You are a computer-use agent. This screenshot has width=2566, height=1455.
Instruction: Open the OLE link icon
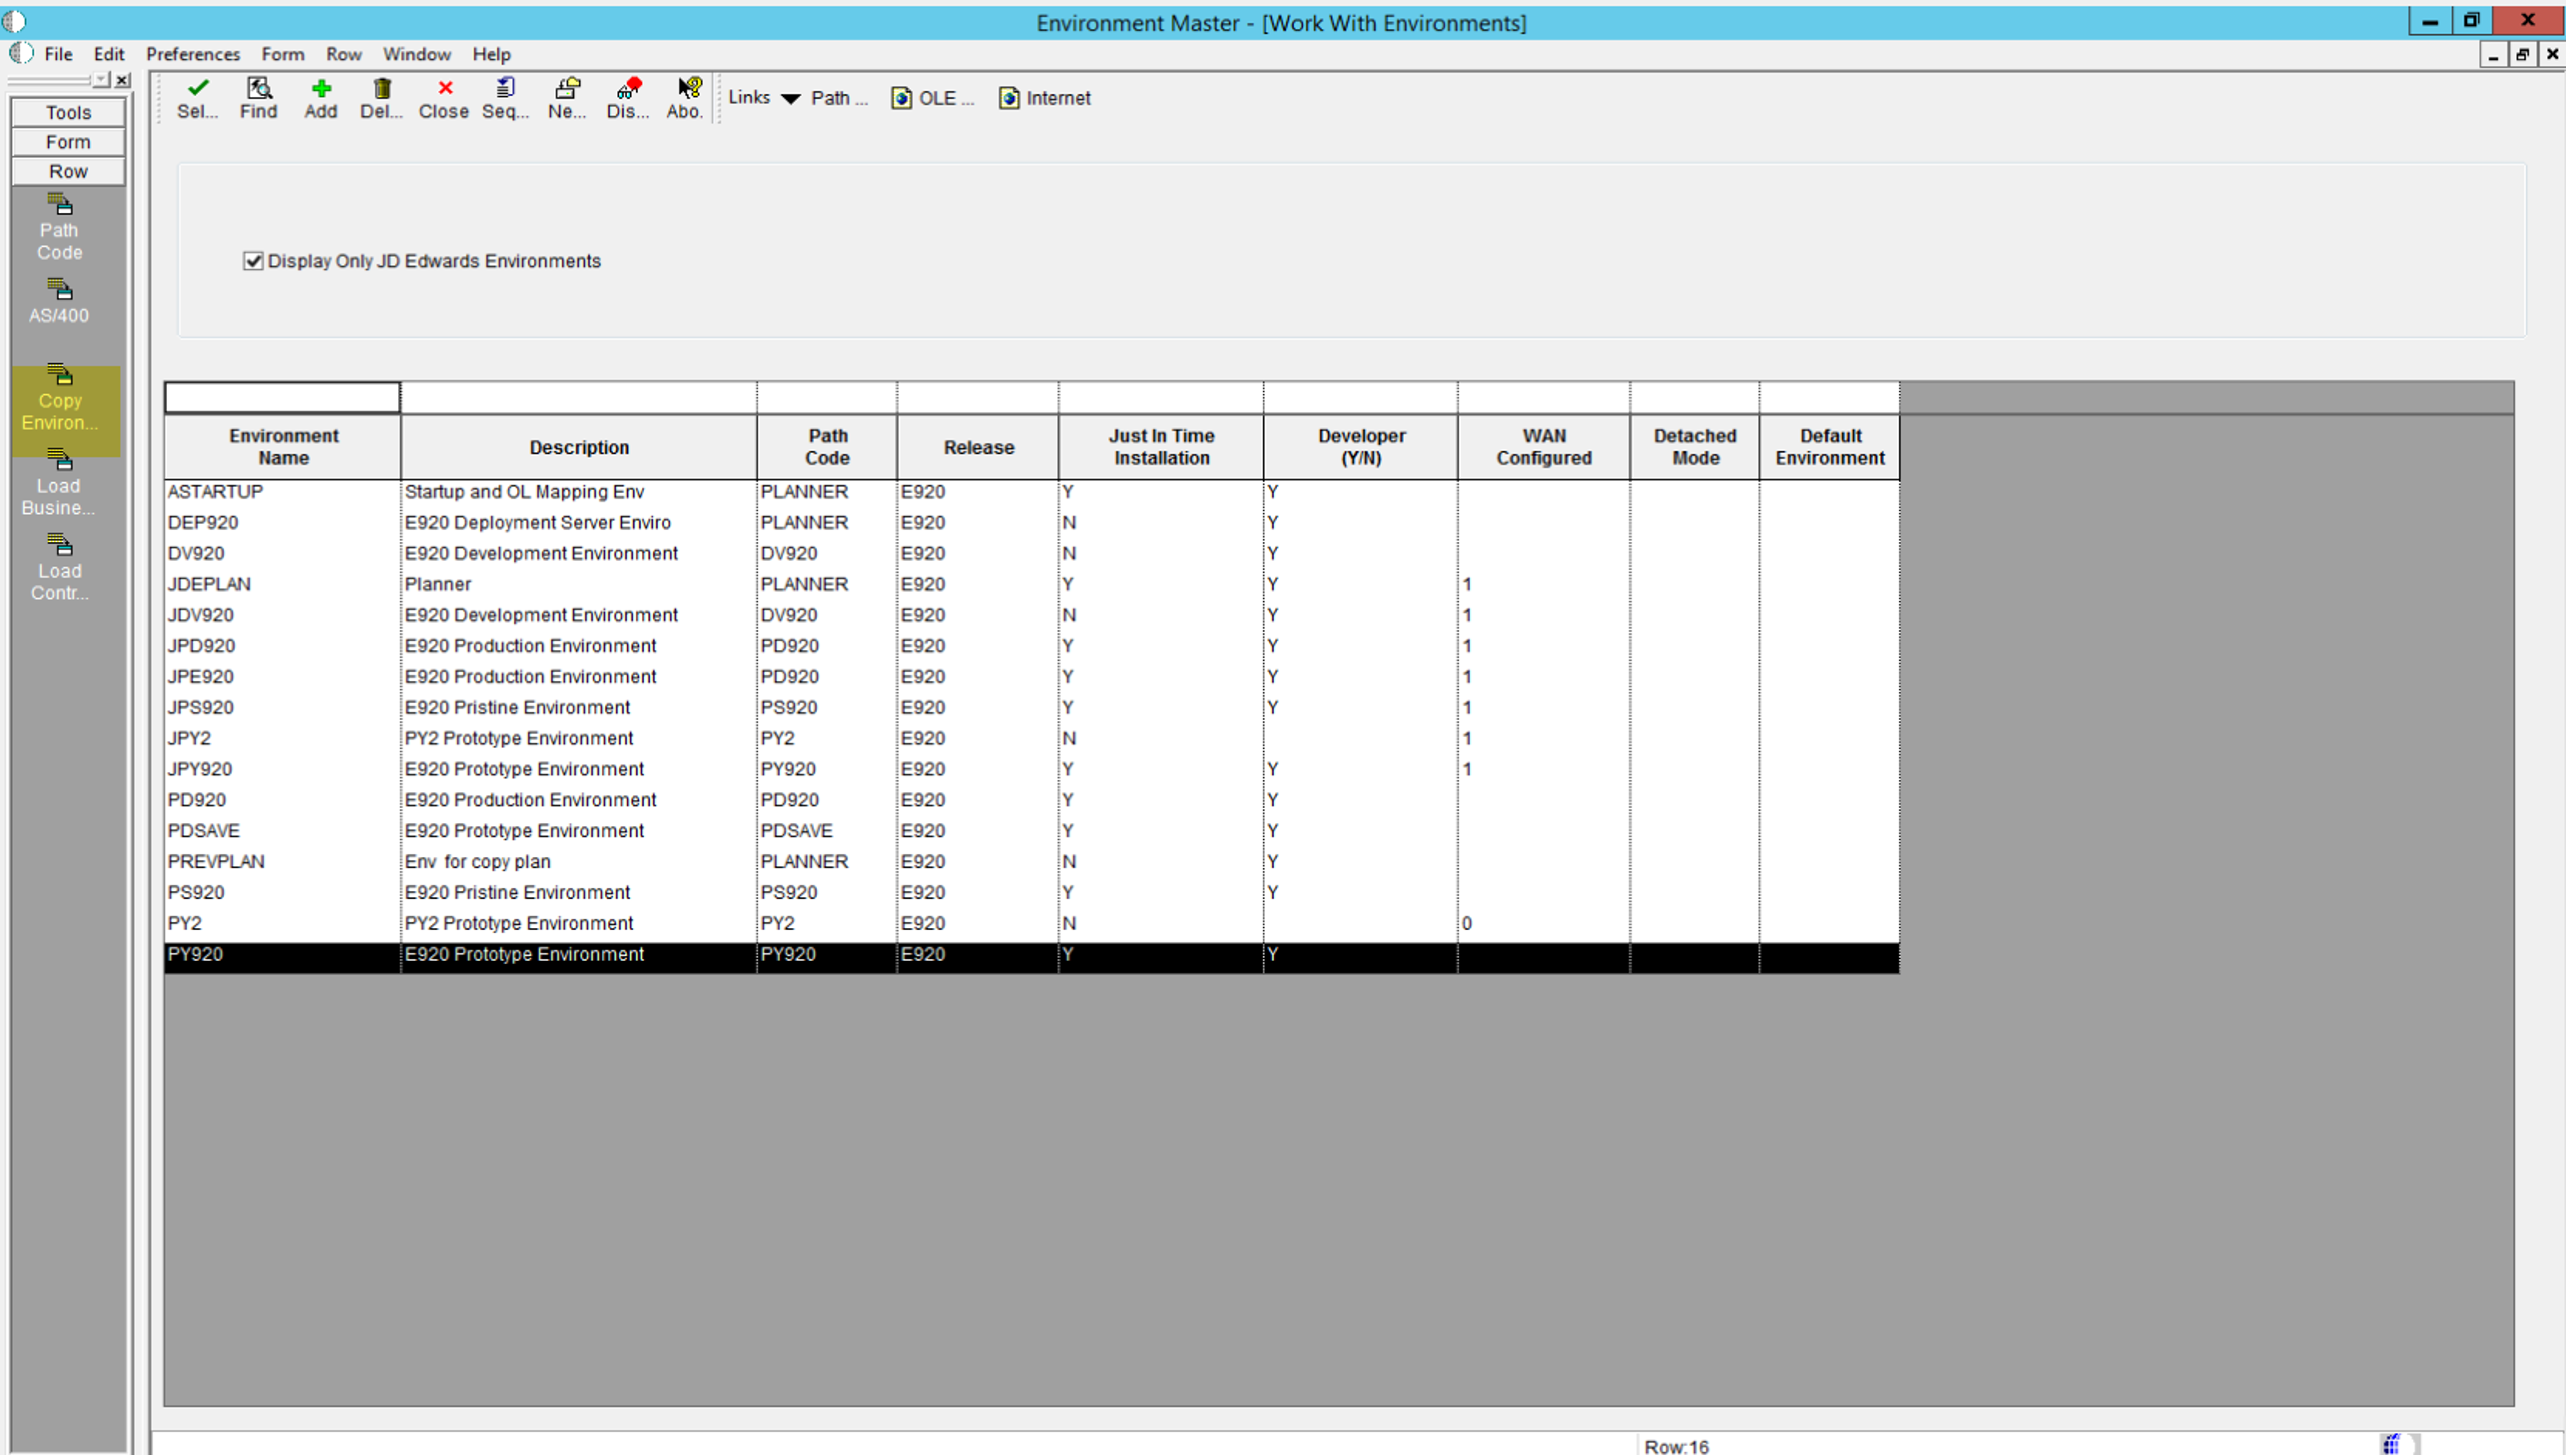[x=901, y=98]
